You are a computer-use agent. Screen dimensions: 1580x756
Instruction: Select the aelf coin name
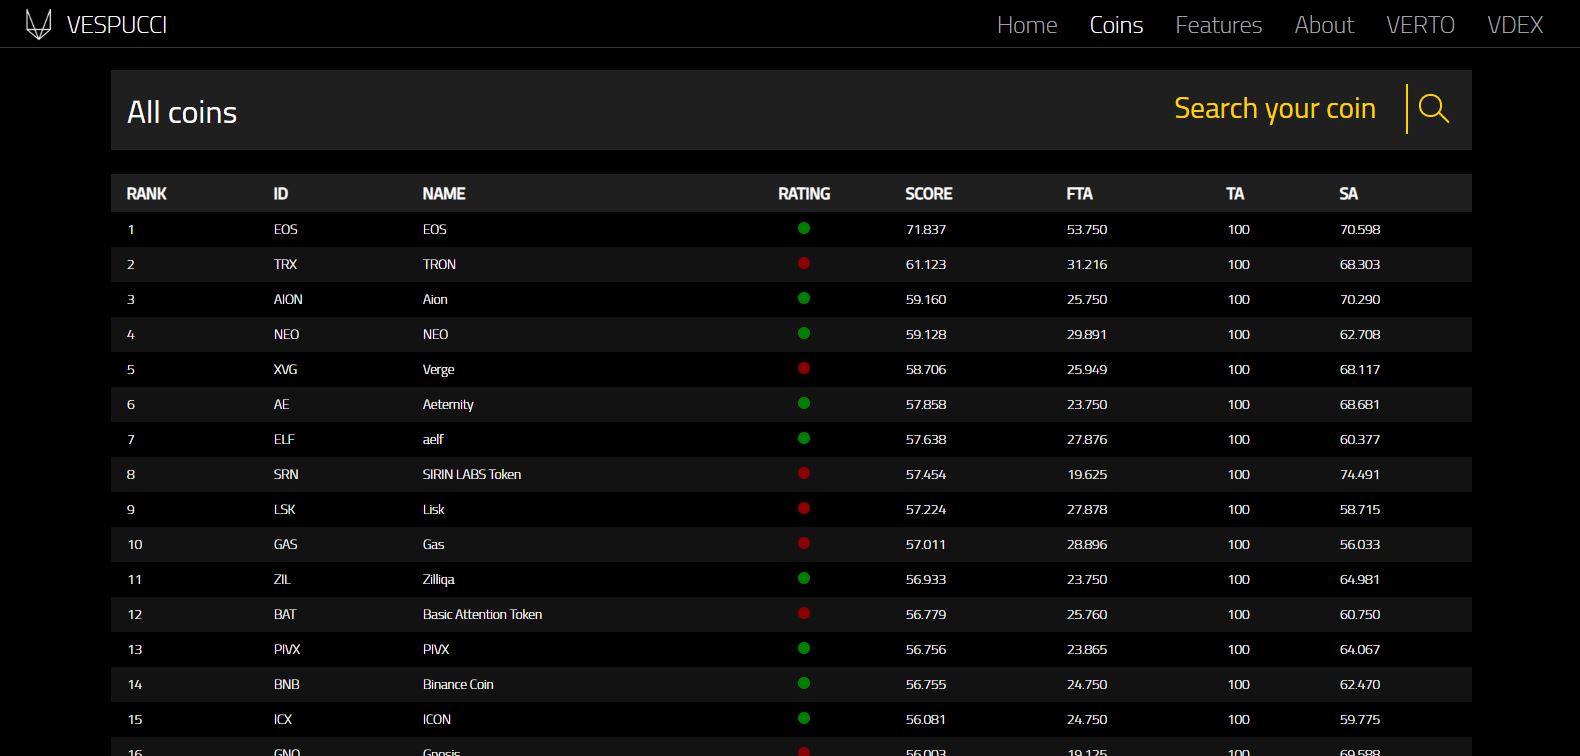[x=433, y=440]
